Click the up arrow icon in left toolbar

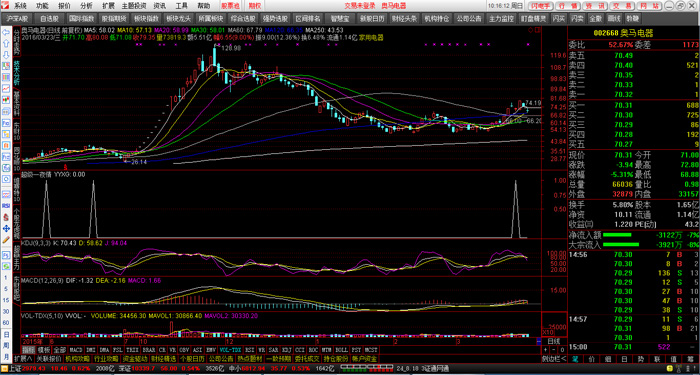[x=6, y=43]
